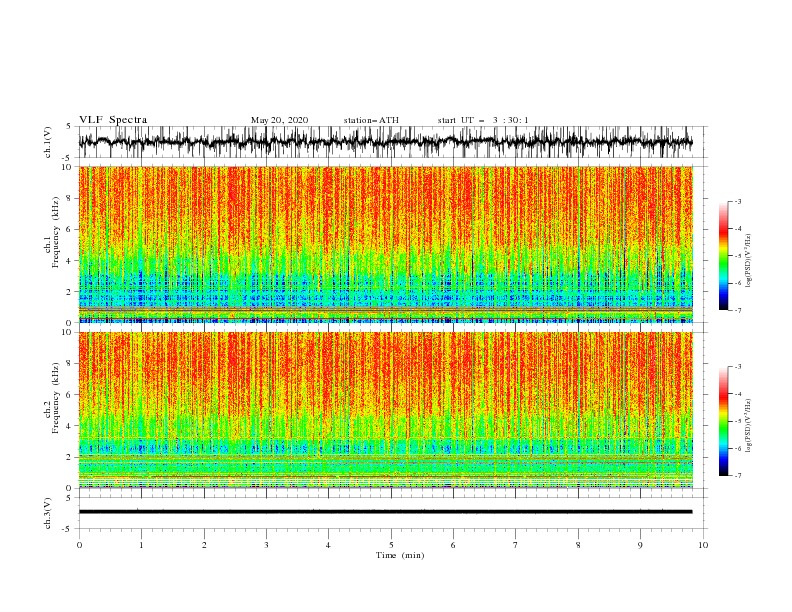Click the "-4" tick on lower color bar
Image resolution: width=792 pixels, height=612 pixels.
[x=738, y=394]
